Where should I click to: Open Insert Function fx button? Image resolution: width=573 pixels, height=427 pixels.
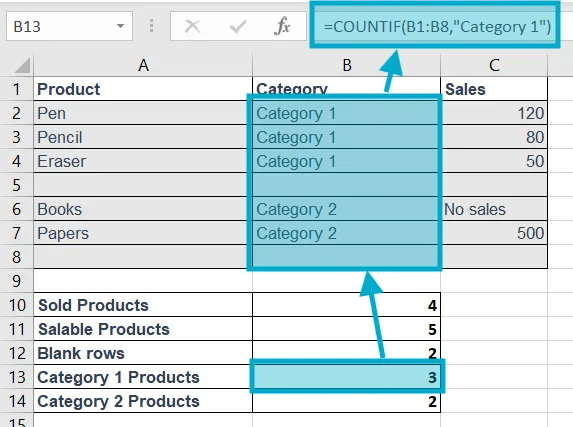[282, 26]
